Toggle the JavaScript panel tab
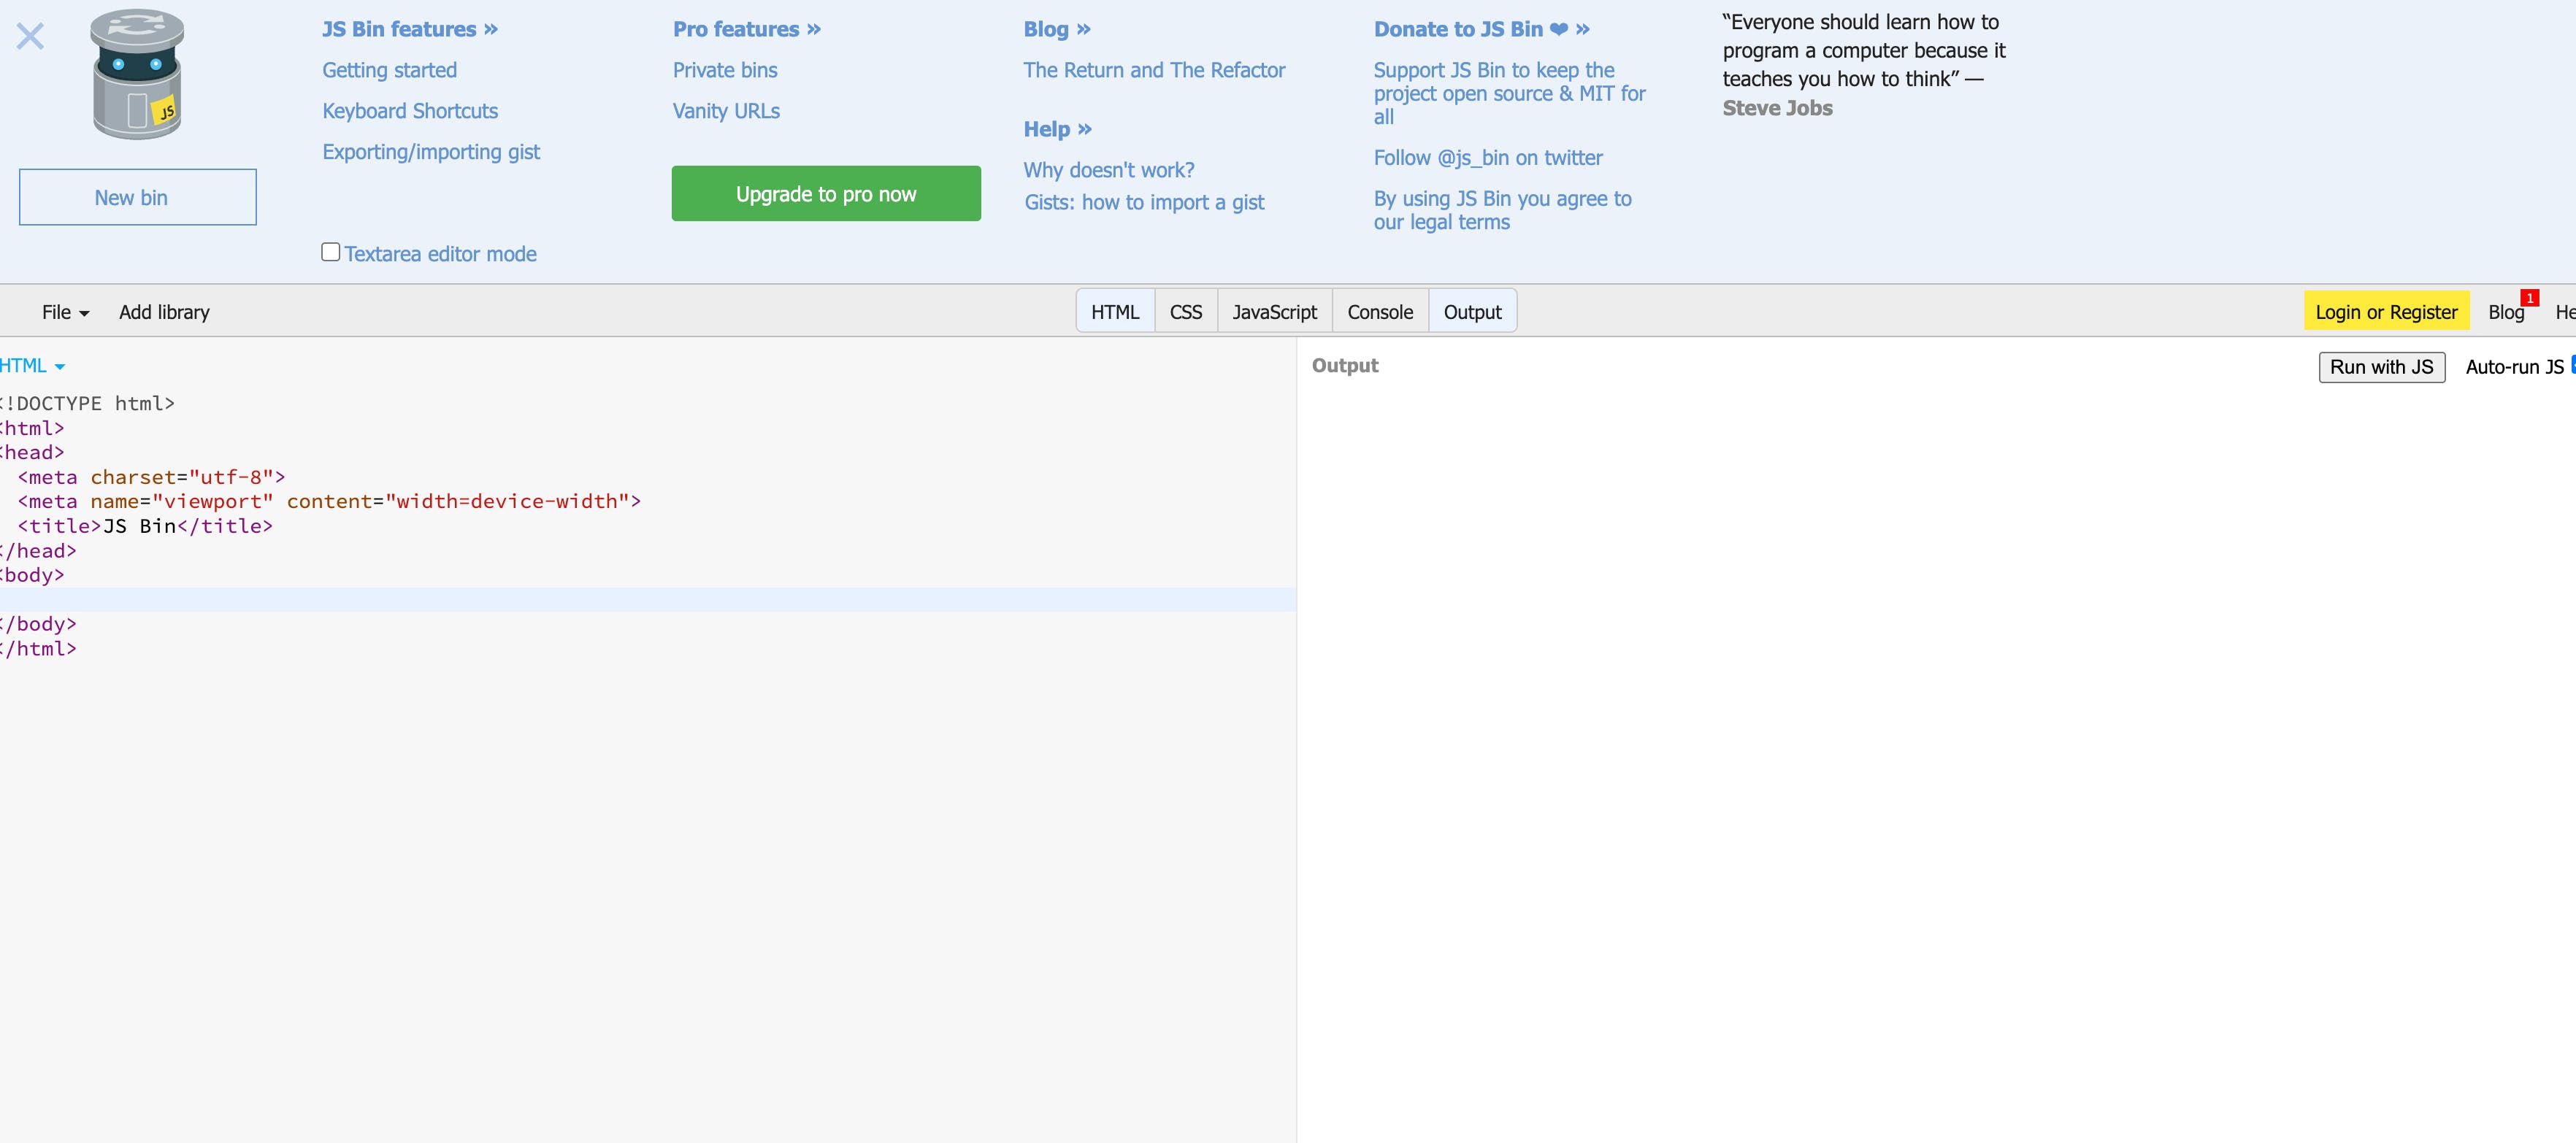2576x1143 pixels. [1274, 312]
